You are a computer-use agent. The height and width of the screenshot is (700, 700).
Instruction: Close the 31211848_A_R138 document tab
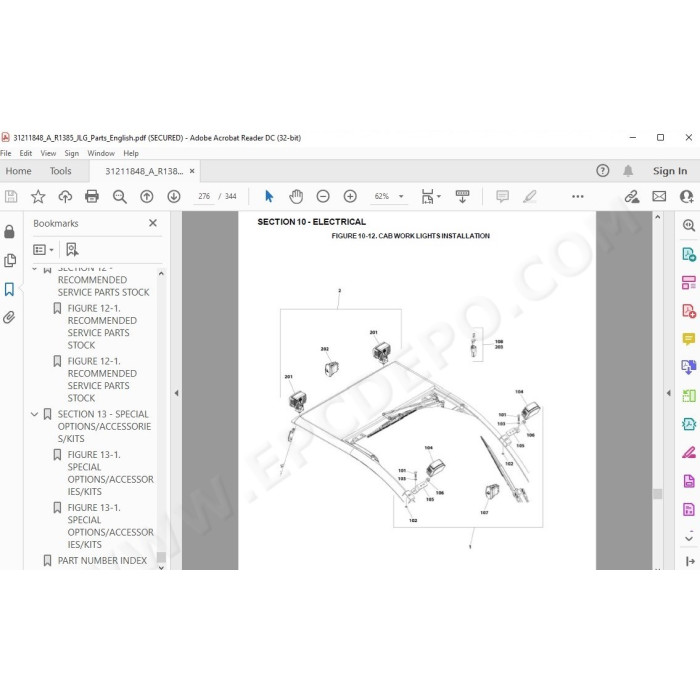tap(192, 171)
